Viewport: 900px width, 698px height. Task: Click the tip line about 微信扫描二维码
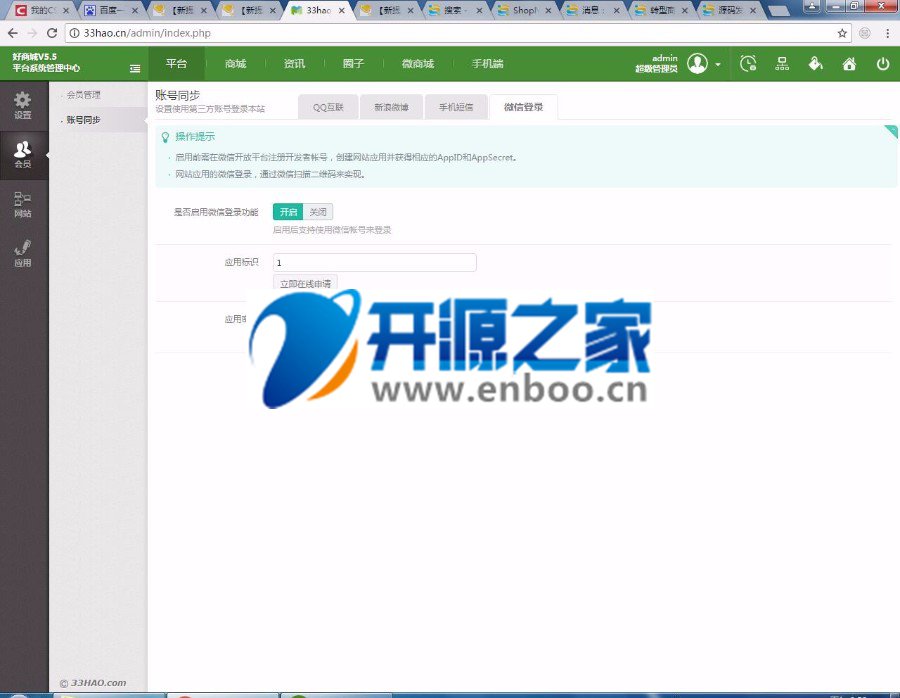[270, 174]
